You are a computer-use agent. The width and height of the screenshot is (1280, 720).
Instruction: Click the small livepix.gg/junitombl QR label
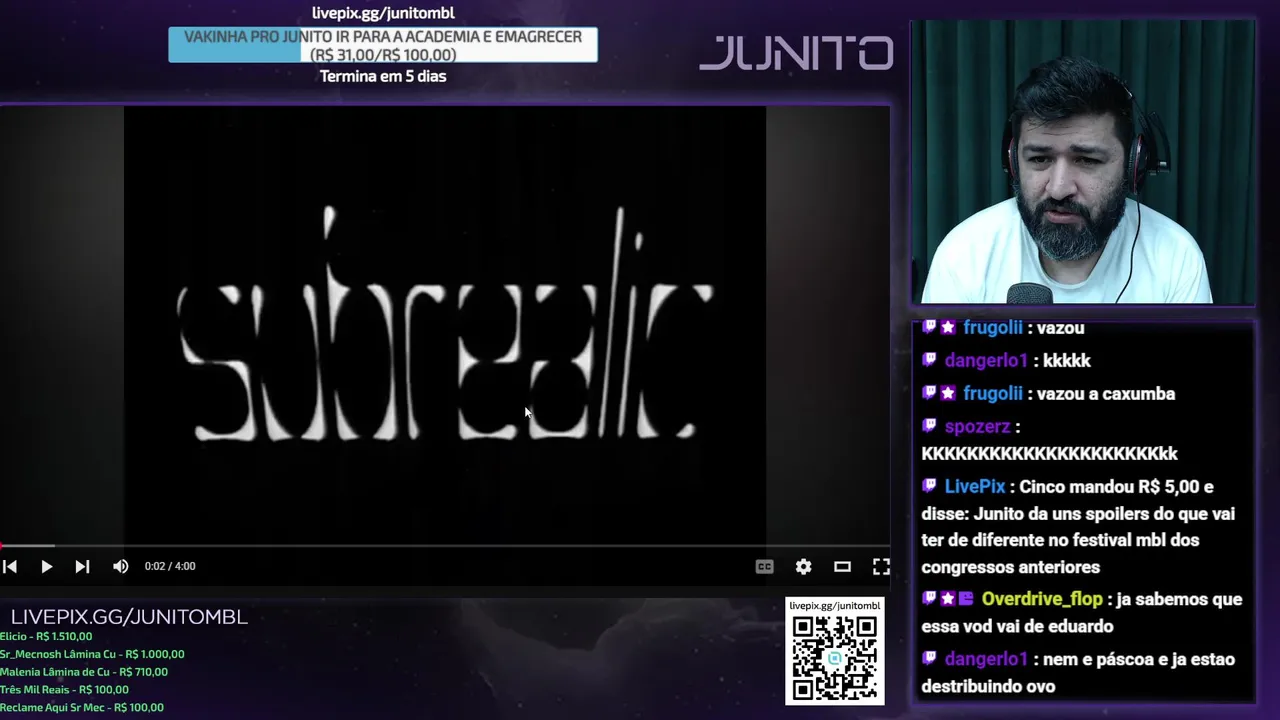pos(835,606)
